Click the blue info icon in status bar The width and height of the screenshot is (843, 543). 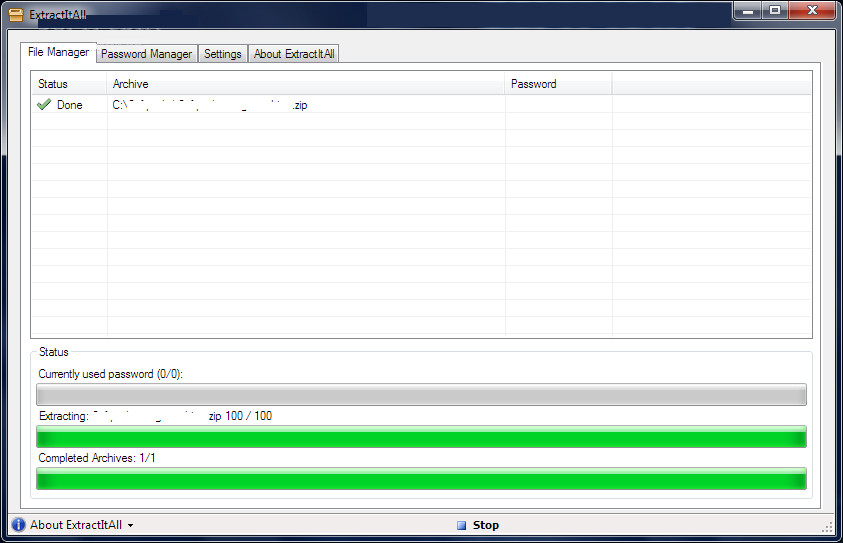pyautogui.click(x=18, y=525)
